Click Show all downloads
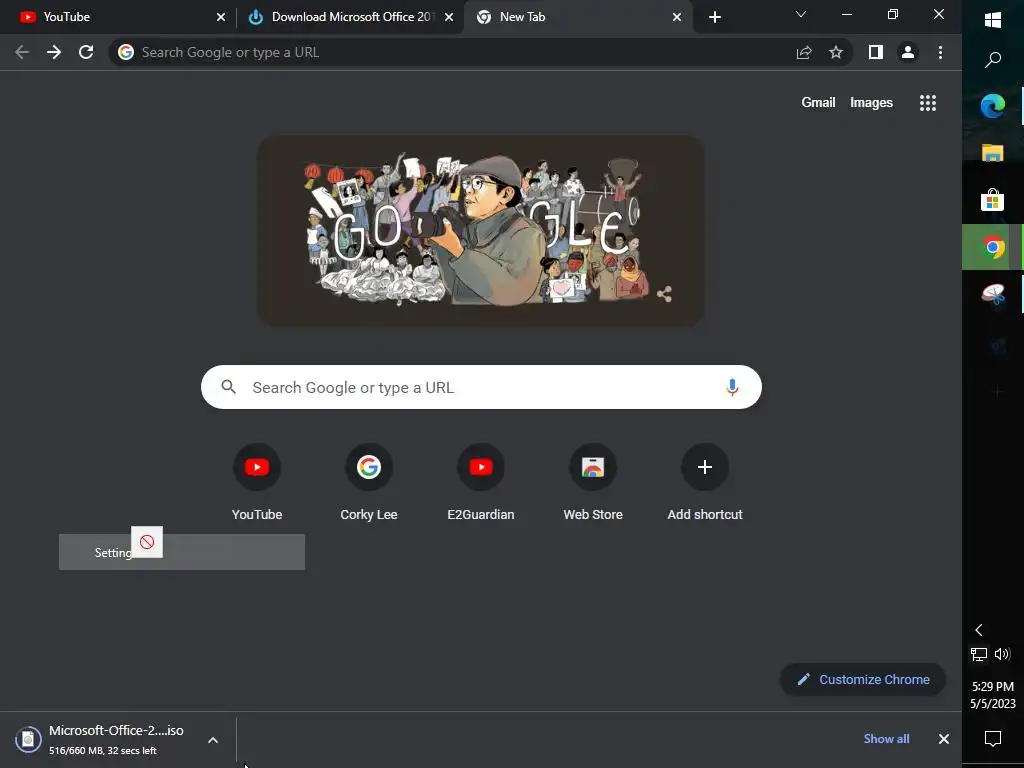1024x768 pixels. click(x=886, y=739)
